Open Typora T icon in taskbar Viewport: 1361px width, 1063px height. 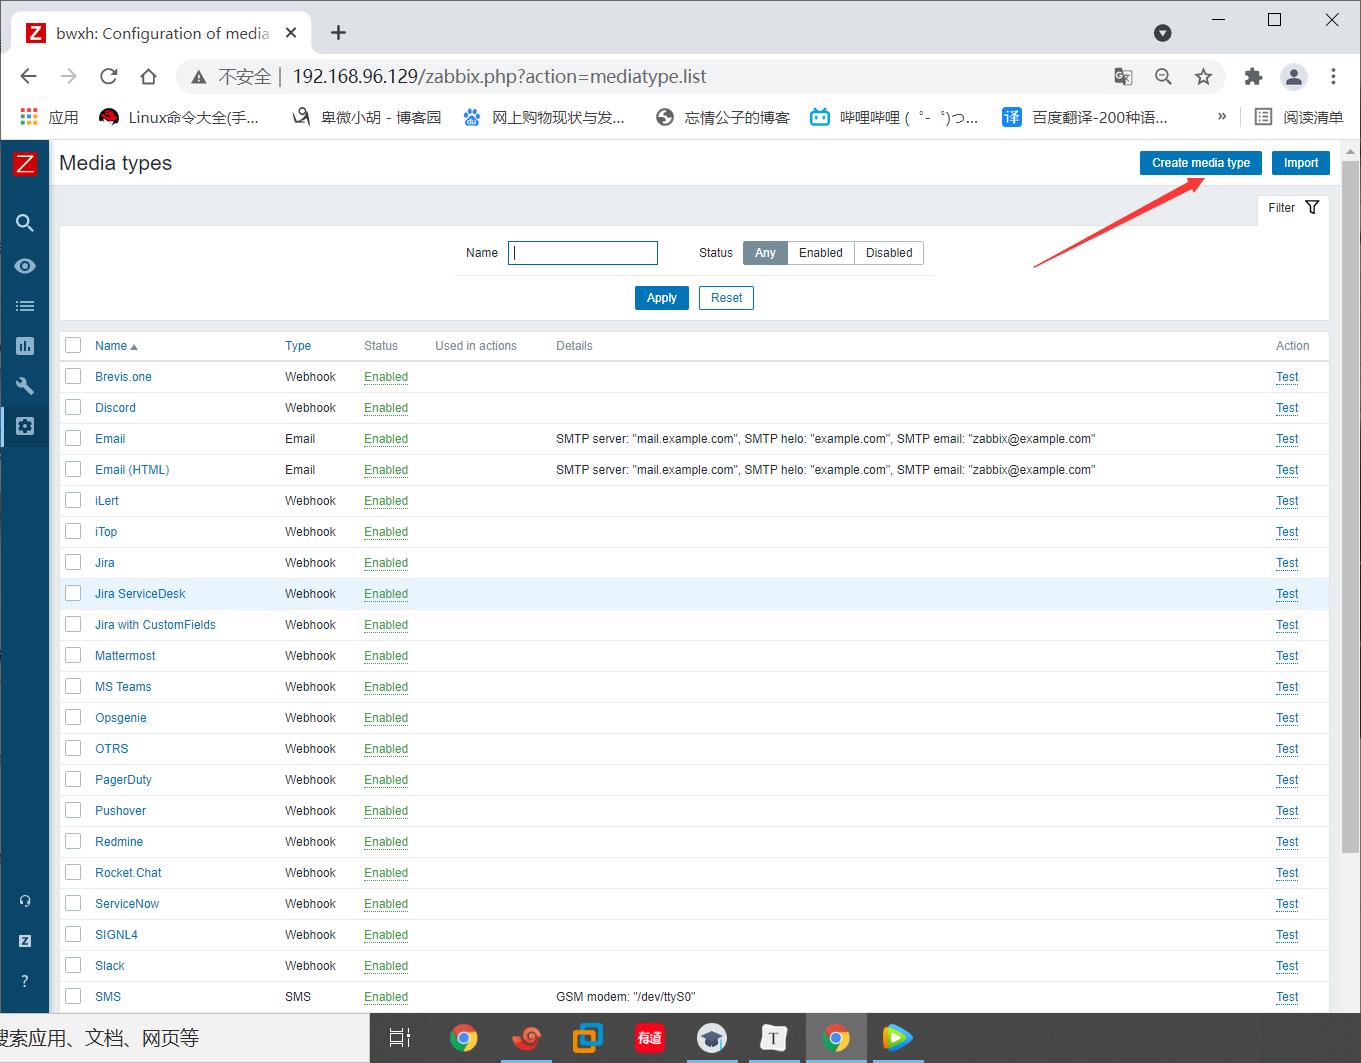[773, 1038]
